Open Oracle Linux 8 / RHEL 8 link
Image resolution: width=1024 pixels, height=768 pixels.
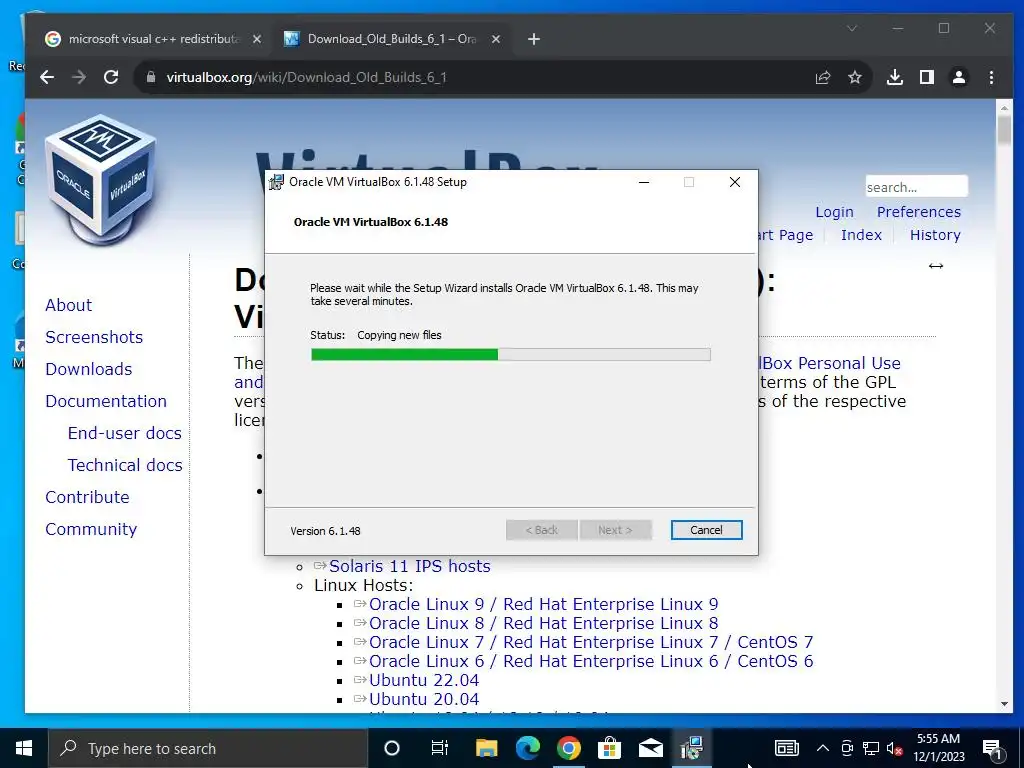(x=543, y=623)
